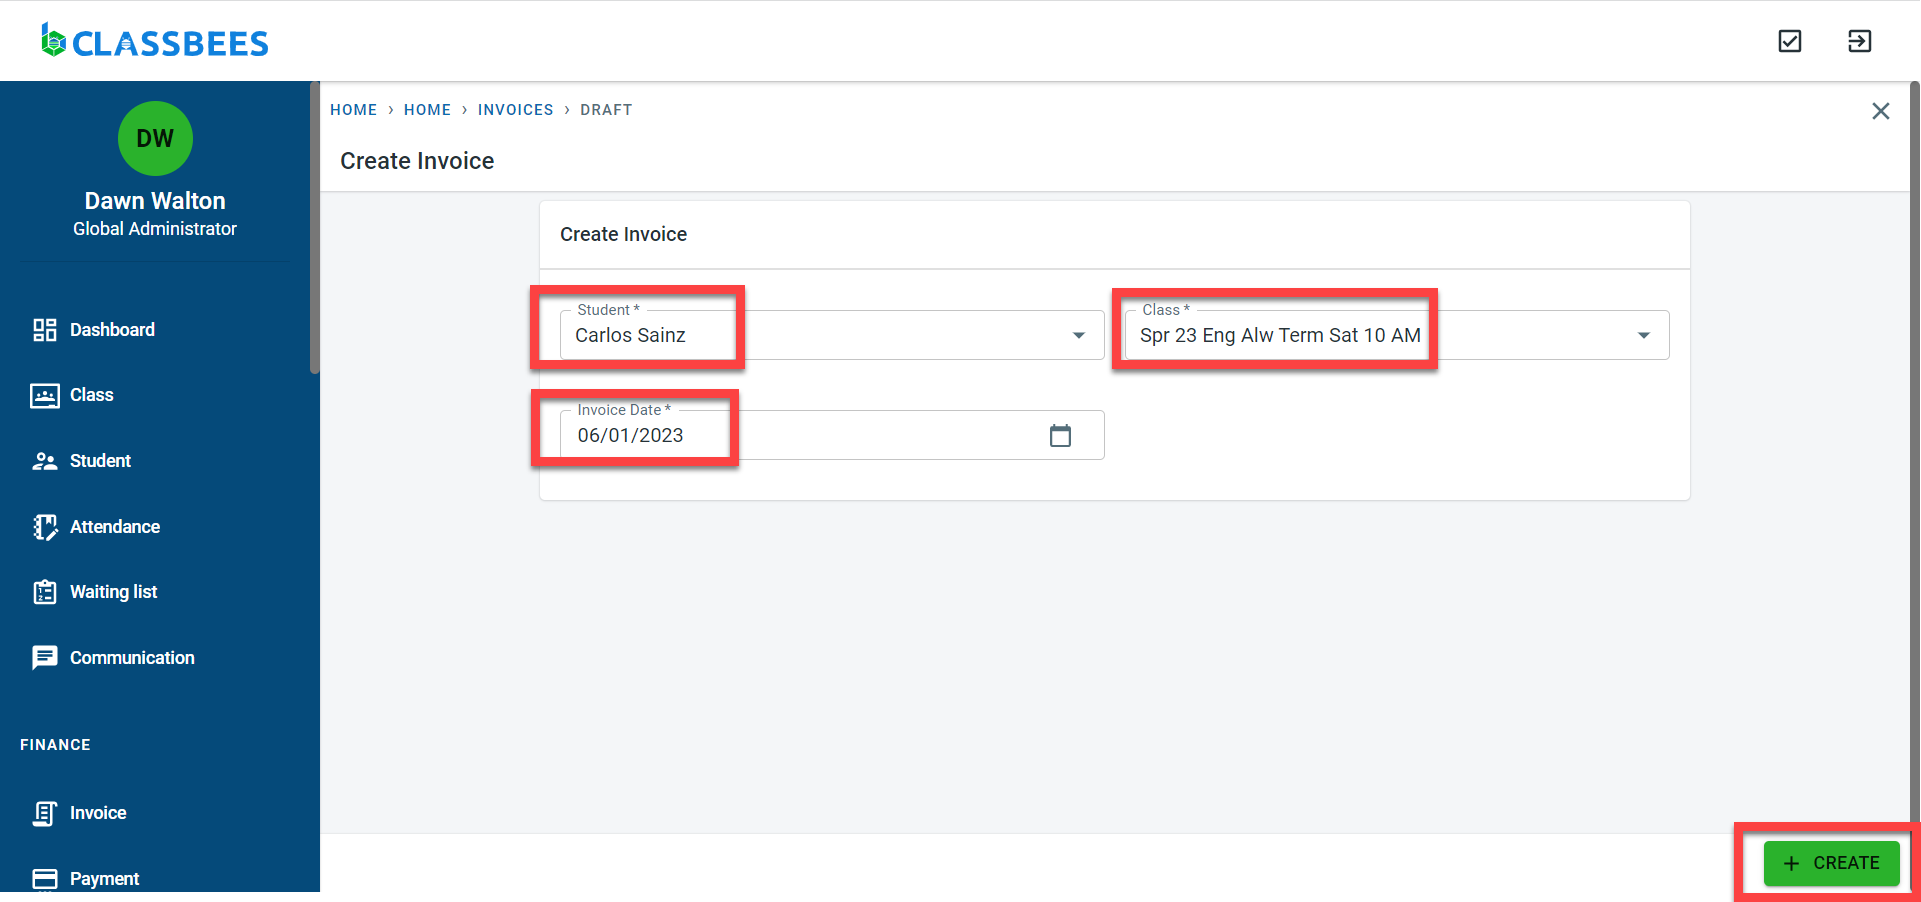Click the Payment card icon
The height and width of the screenshot is (902, 1921).
click(x=44, y=878)
